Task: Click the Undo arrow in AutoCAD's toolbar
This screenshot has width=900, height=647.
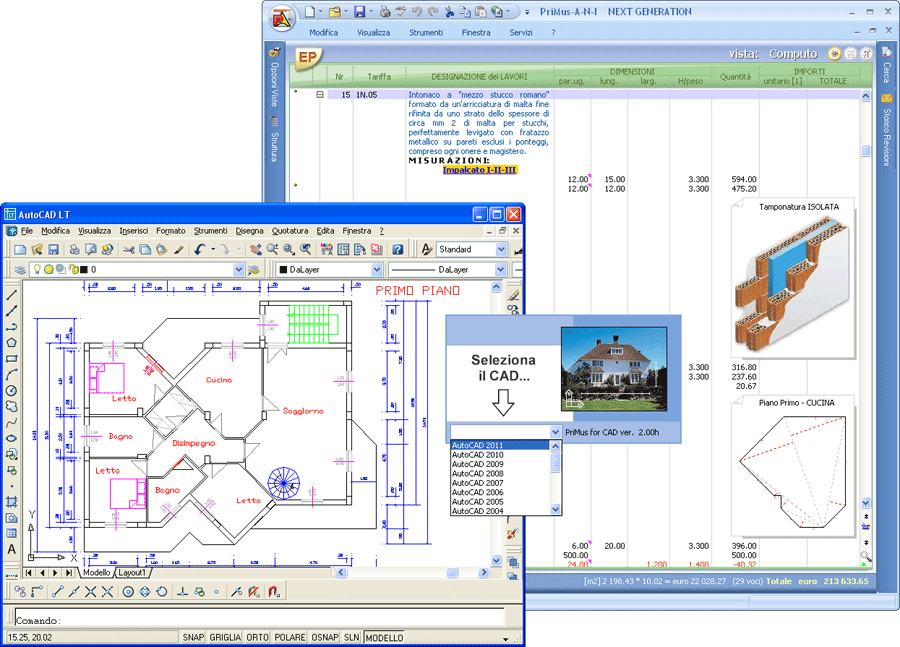Action: tap(199, 249)
